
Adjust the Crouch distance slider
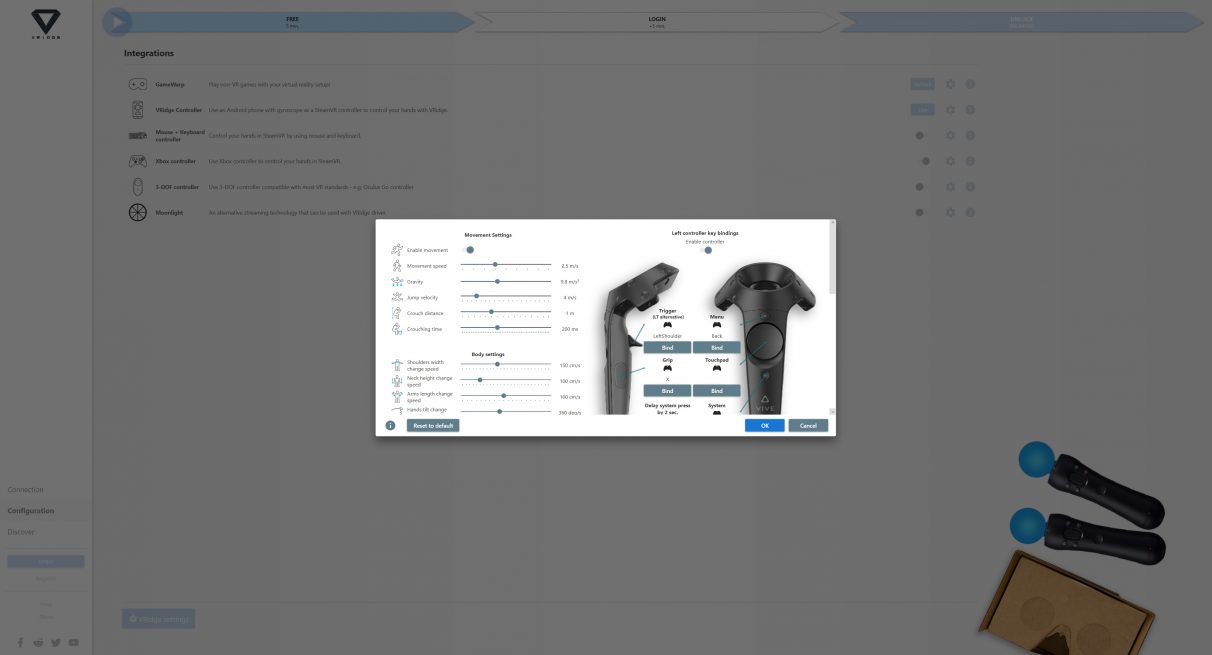(505, 312)
